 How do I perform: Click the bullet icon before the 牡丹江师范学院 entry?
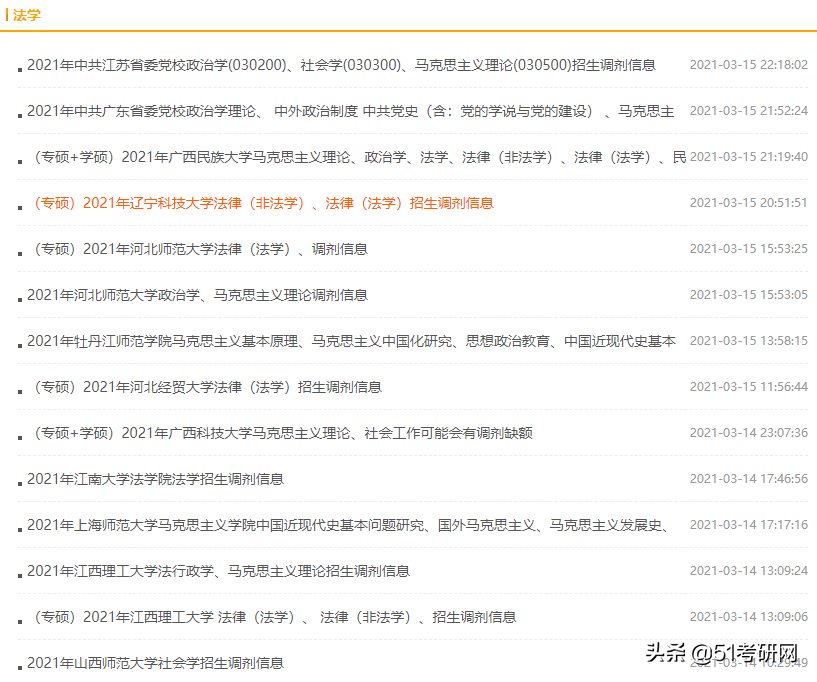18,345
